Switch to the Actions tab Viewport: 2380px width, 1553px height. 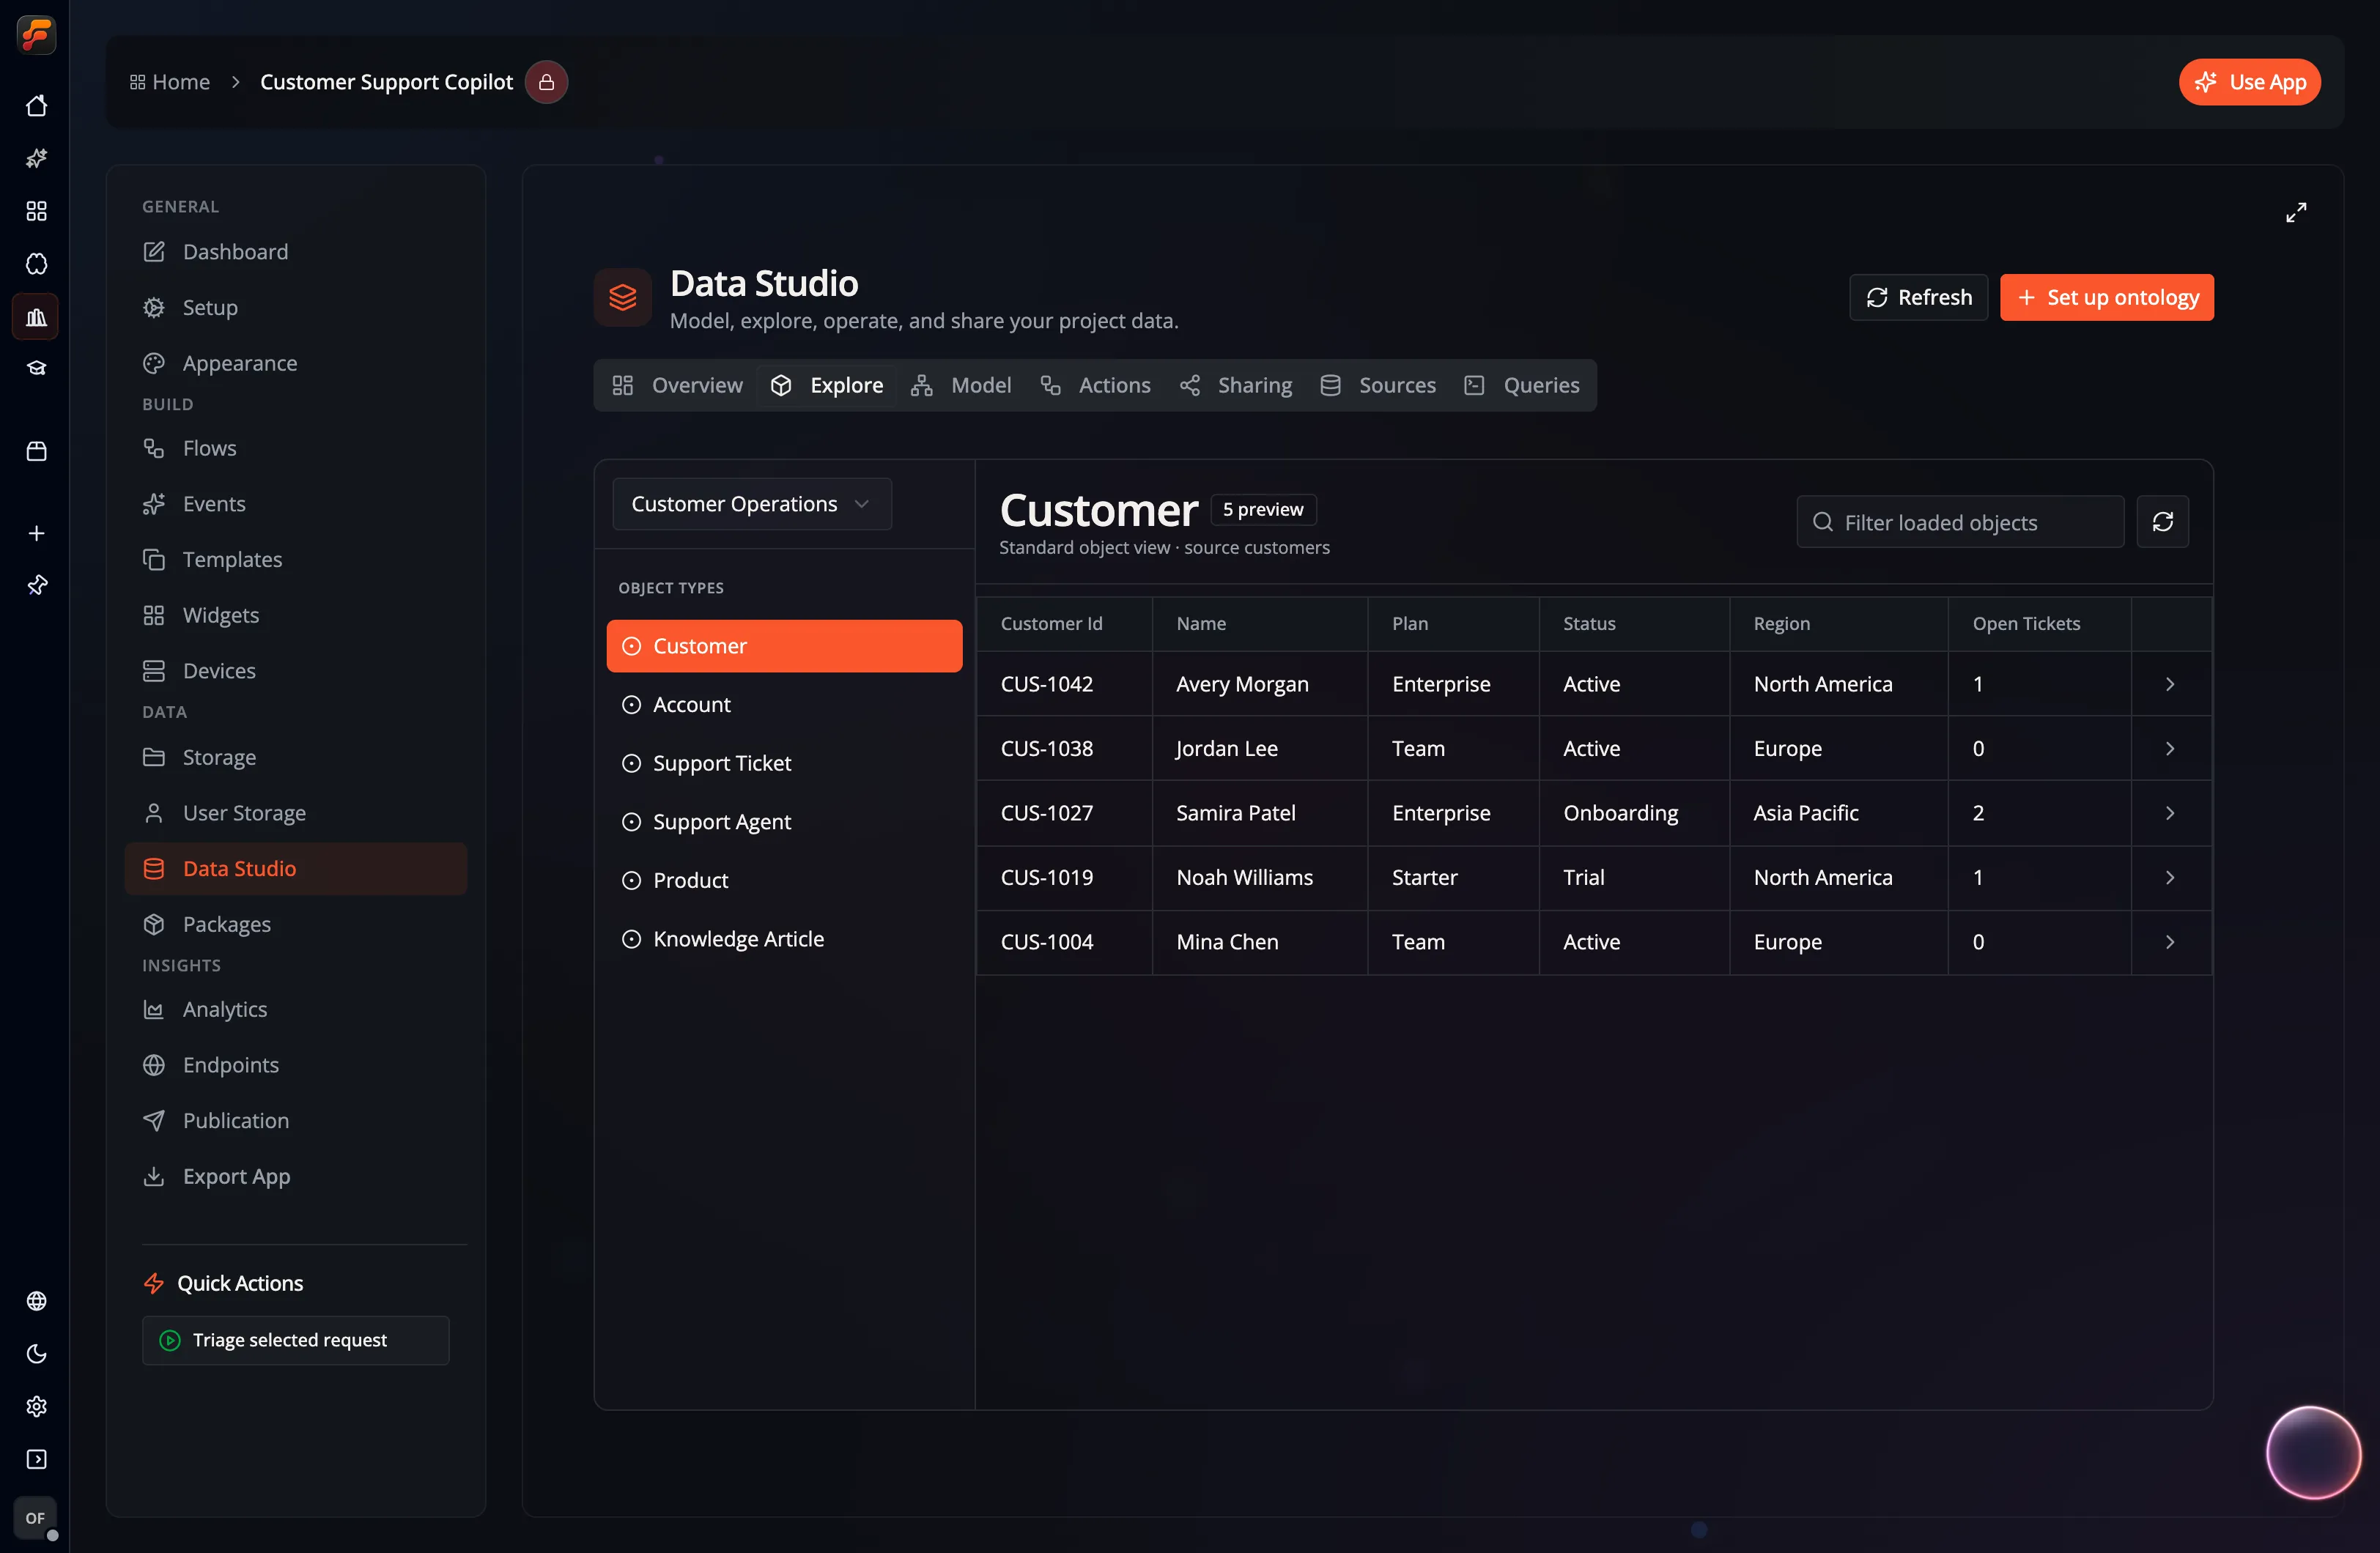[x=1095, y=385]
